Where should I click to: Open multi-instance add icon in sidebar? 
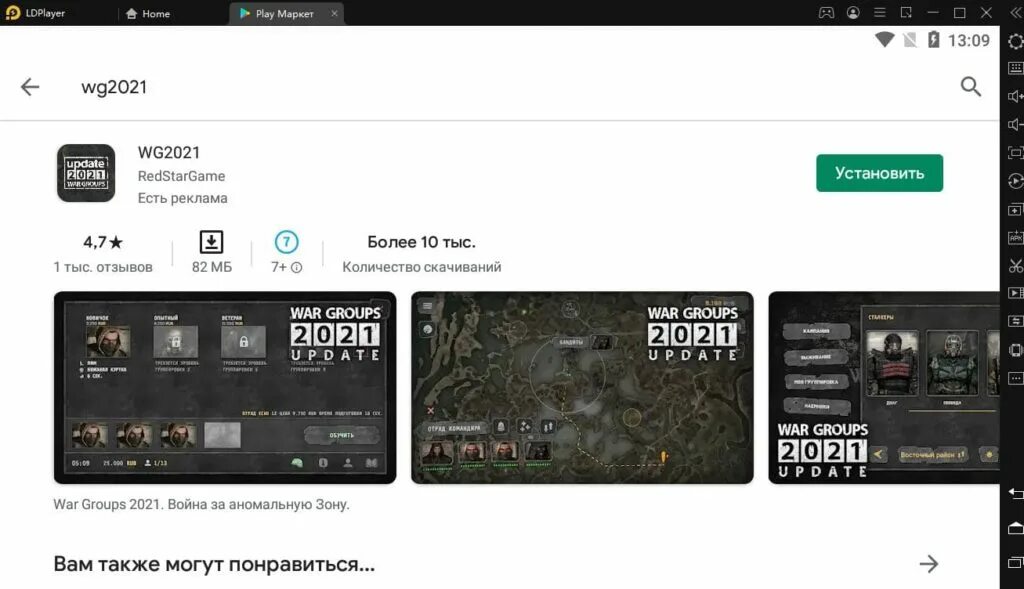[x=1016, y=210]
